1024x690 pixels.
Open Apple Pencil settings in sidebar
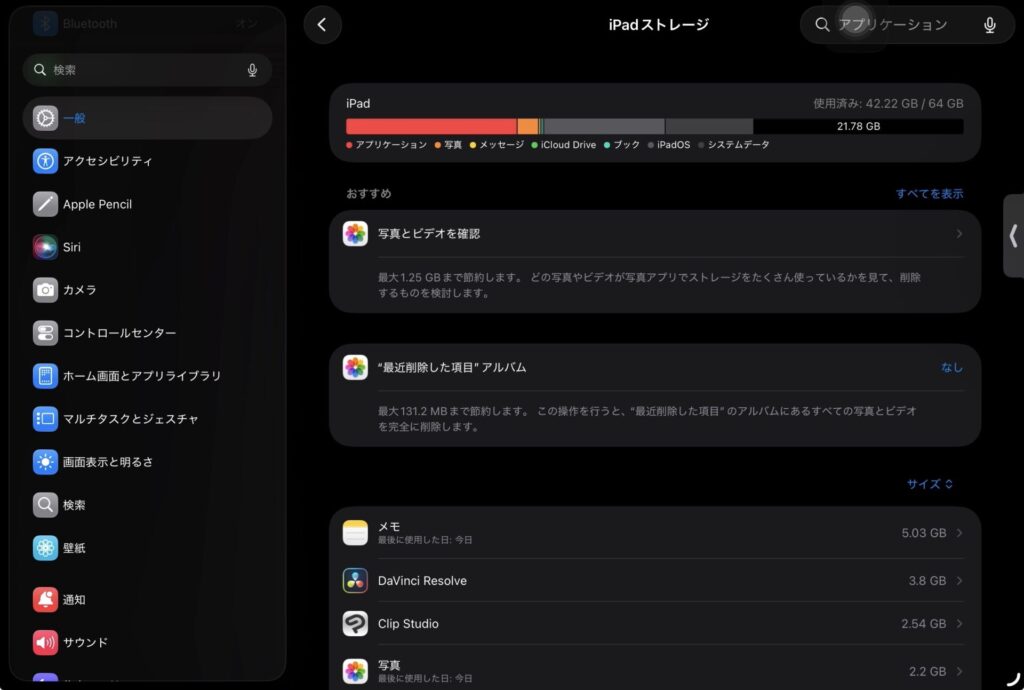pos(97,204)
